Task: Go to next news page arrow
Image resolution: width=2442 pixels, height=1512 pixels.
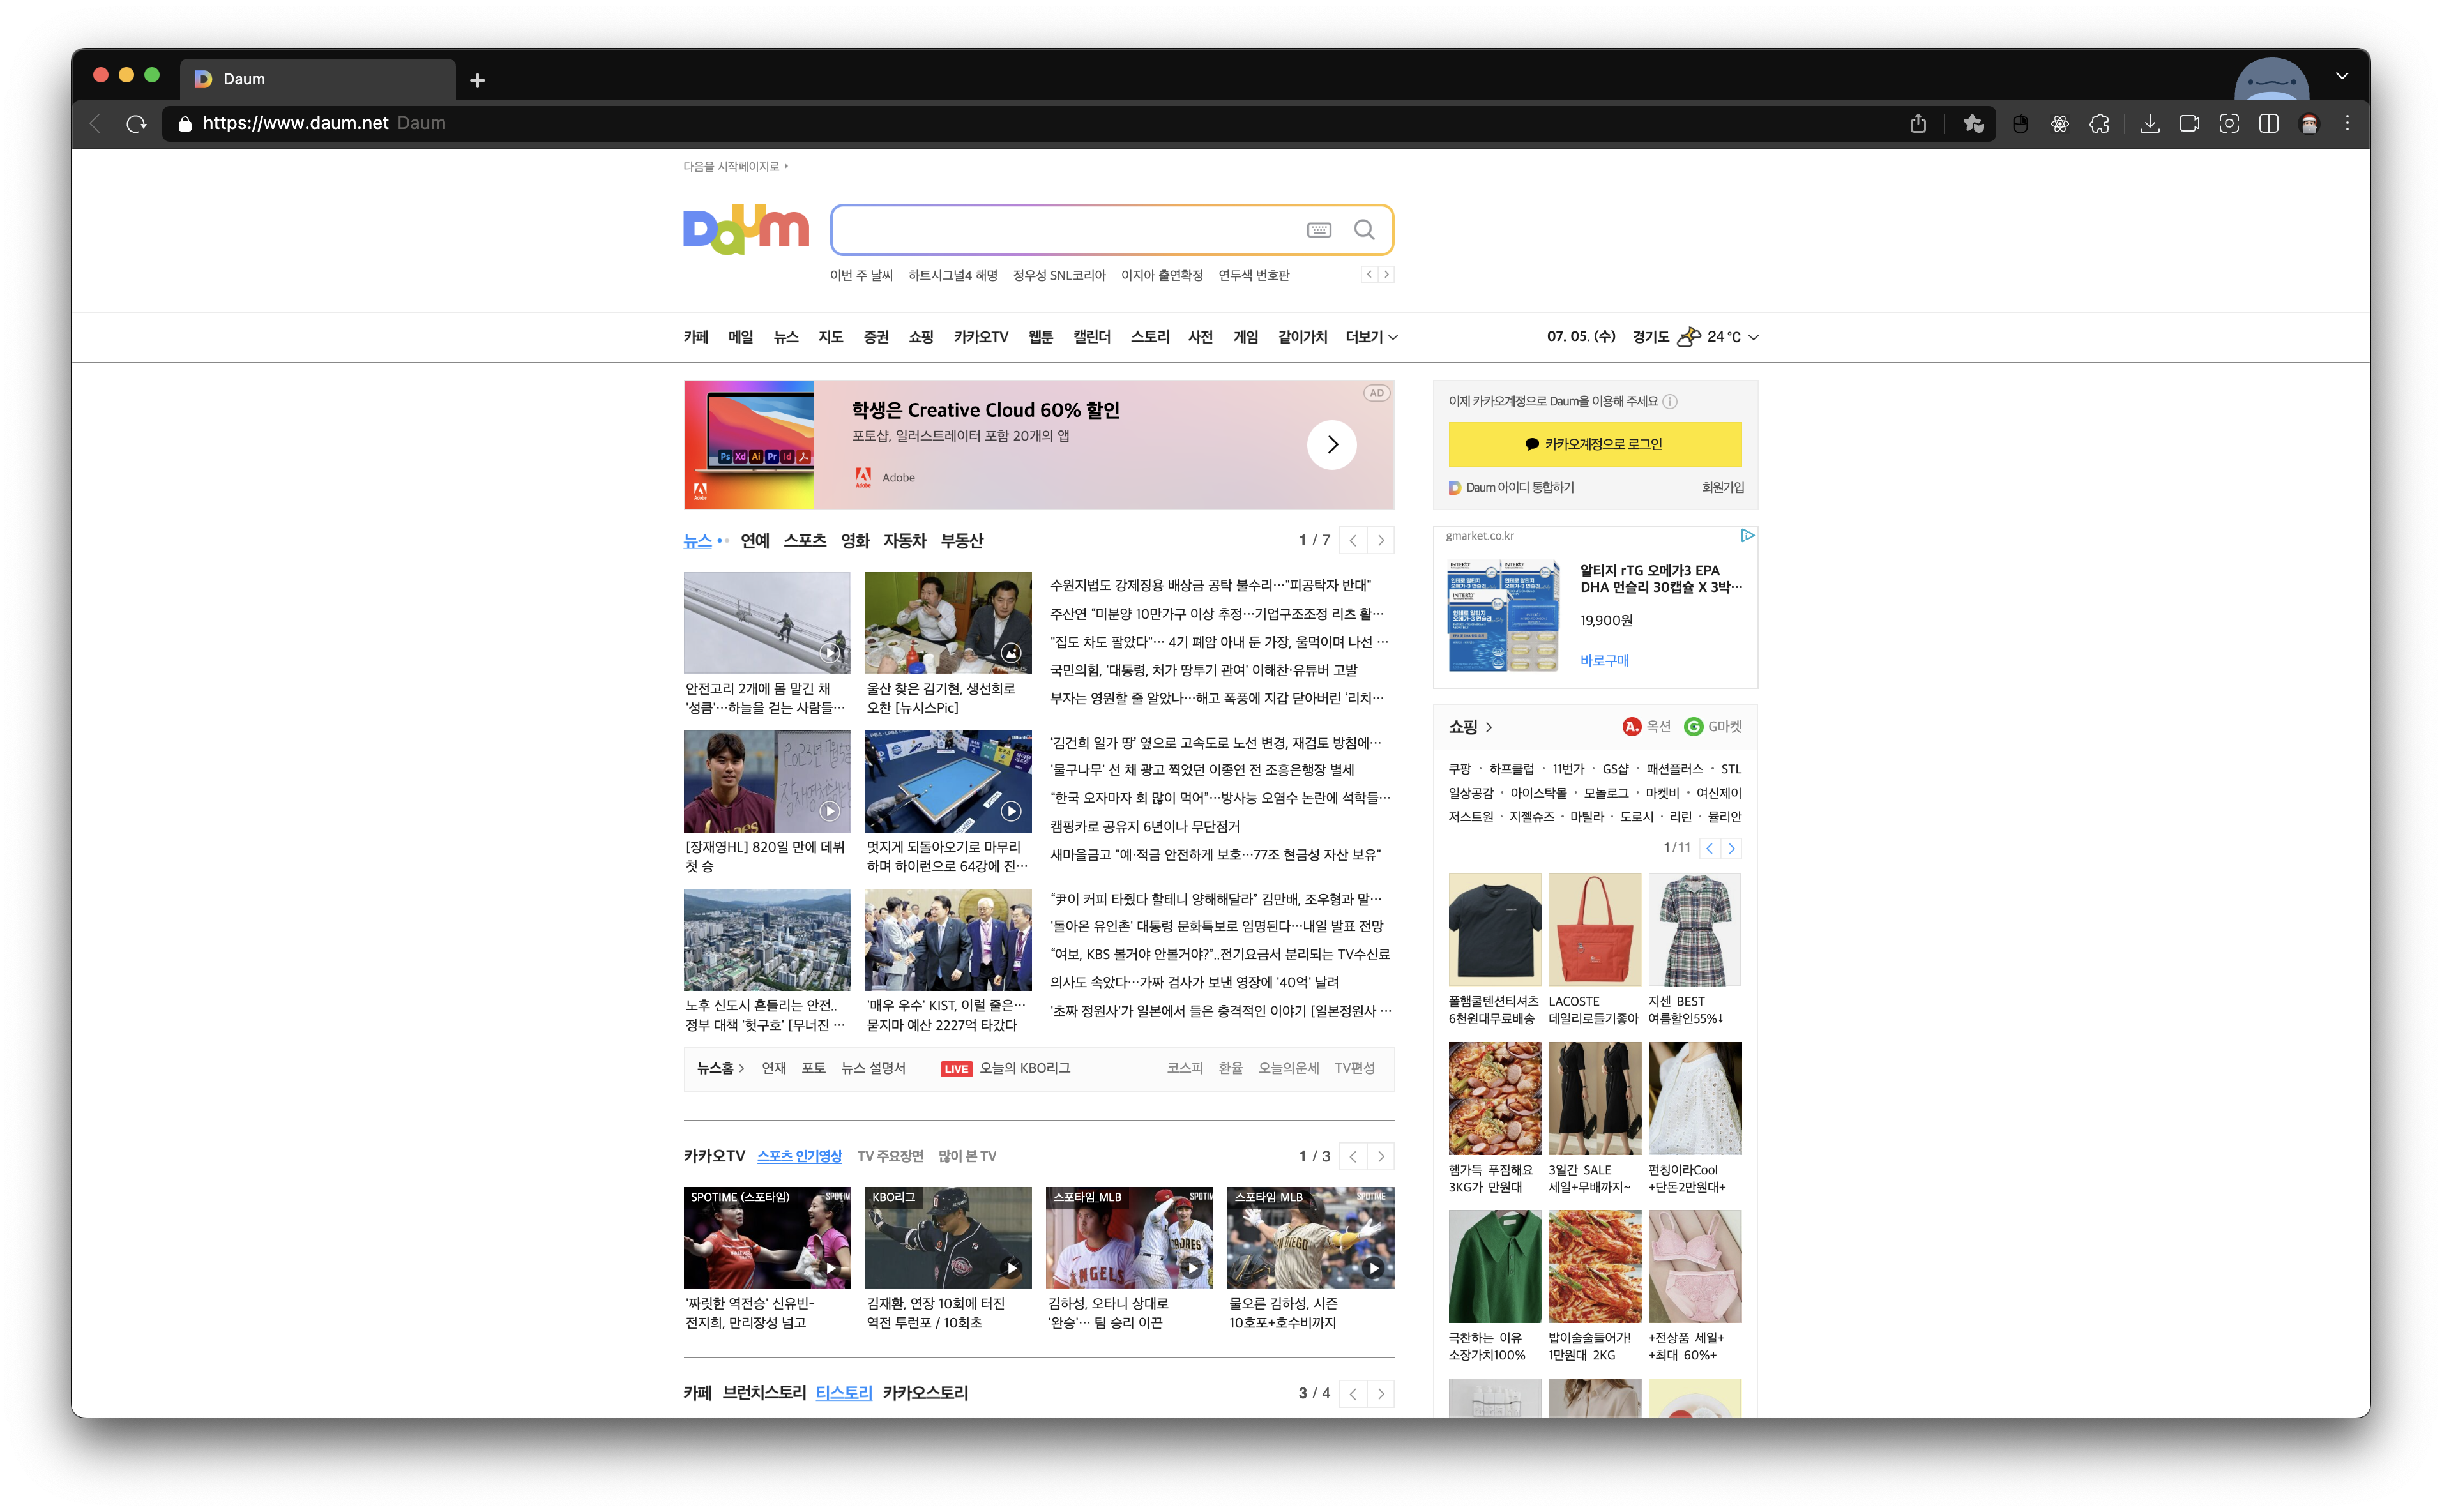Action: pos(1381,541)
